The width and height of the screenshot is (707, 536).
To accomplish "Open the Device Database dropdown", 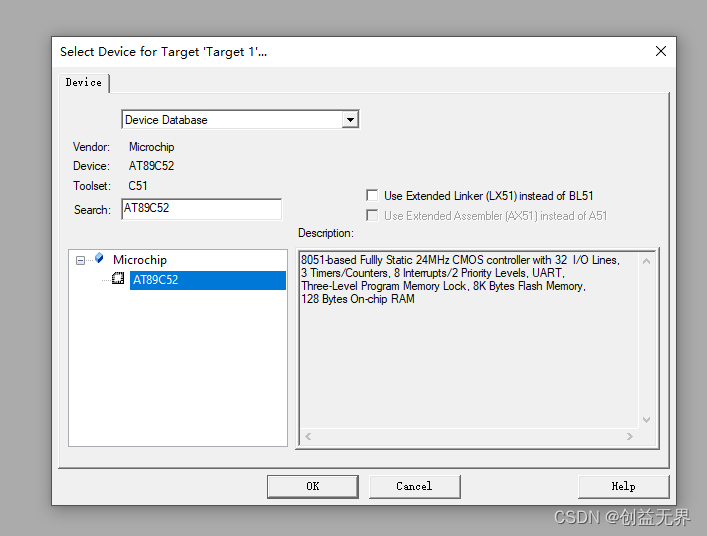I will pyautogui.click(x=350, y=120).
